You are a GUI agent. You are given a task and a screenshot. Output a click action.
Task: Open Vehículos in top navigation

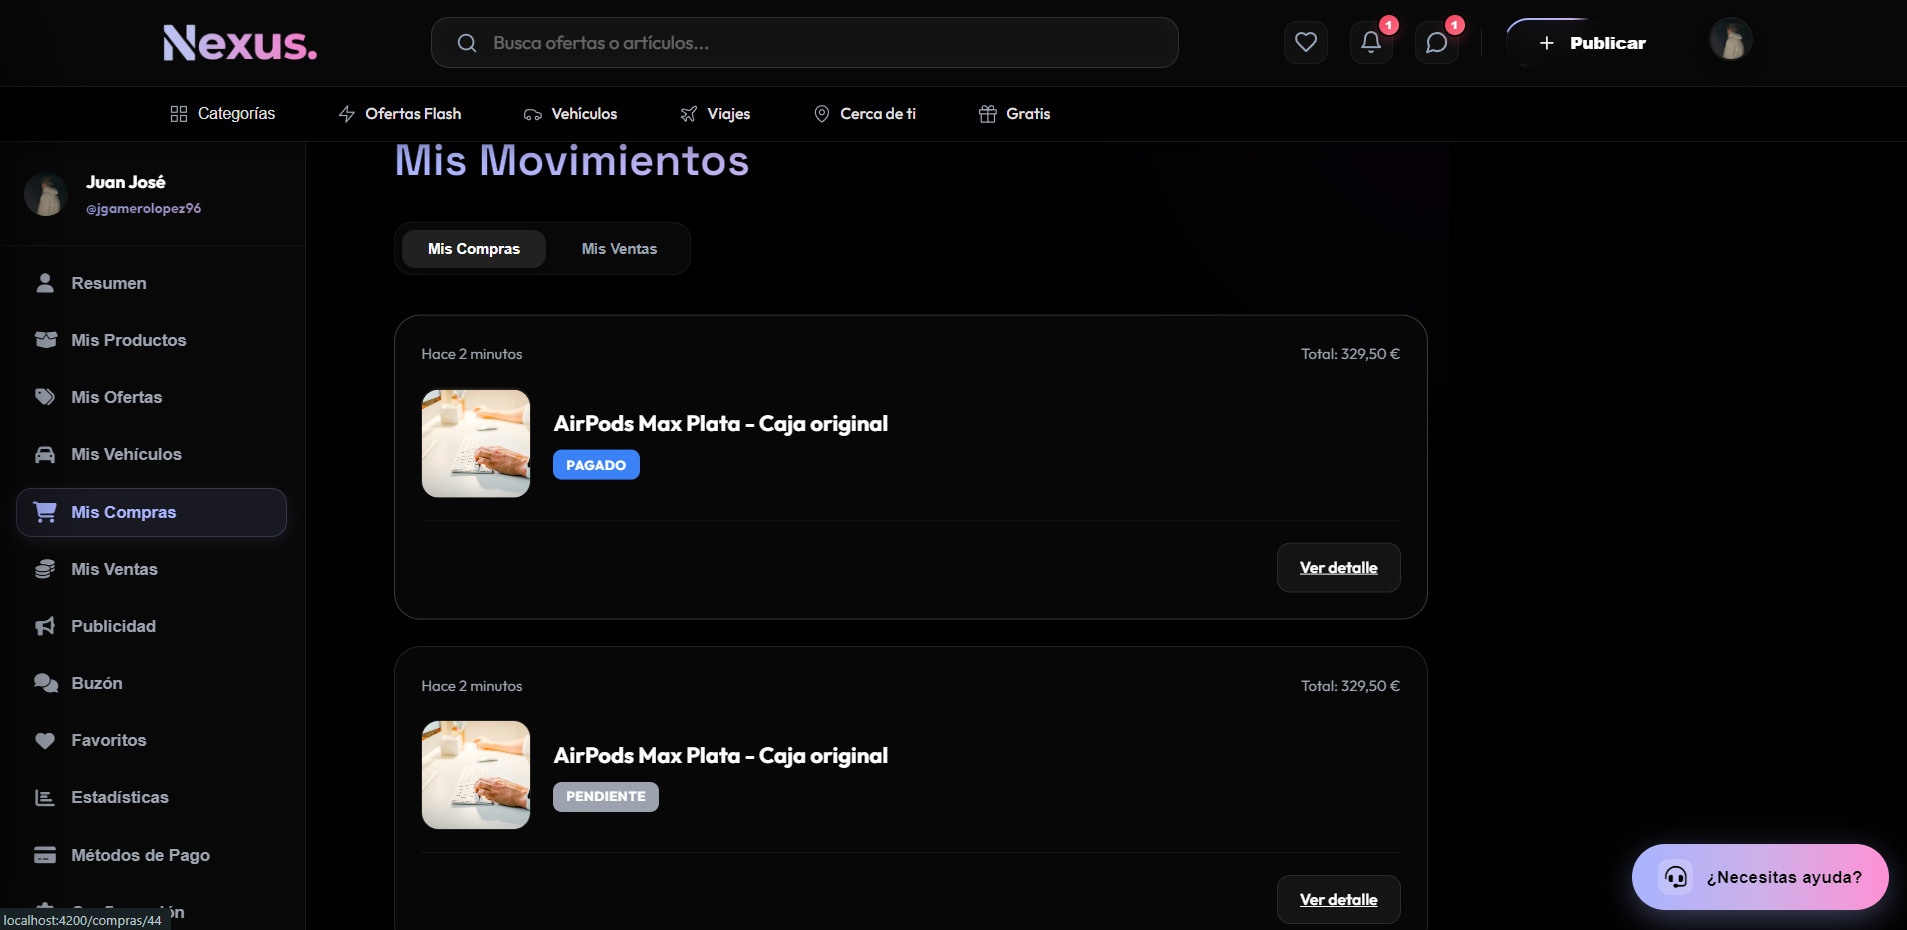point(571,114)
